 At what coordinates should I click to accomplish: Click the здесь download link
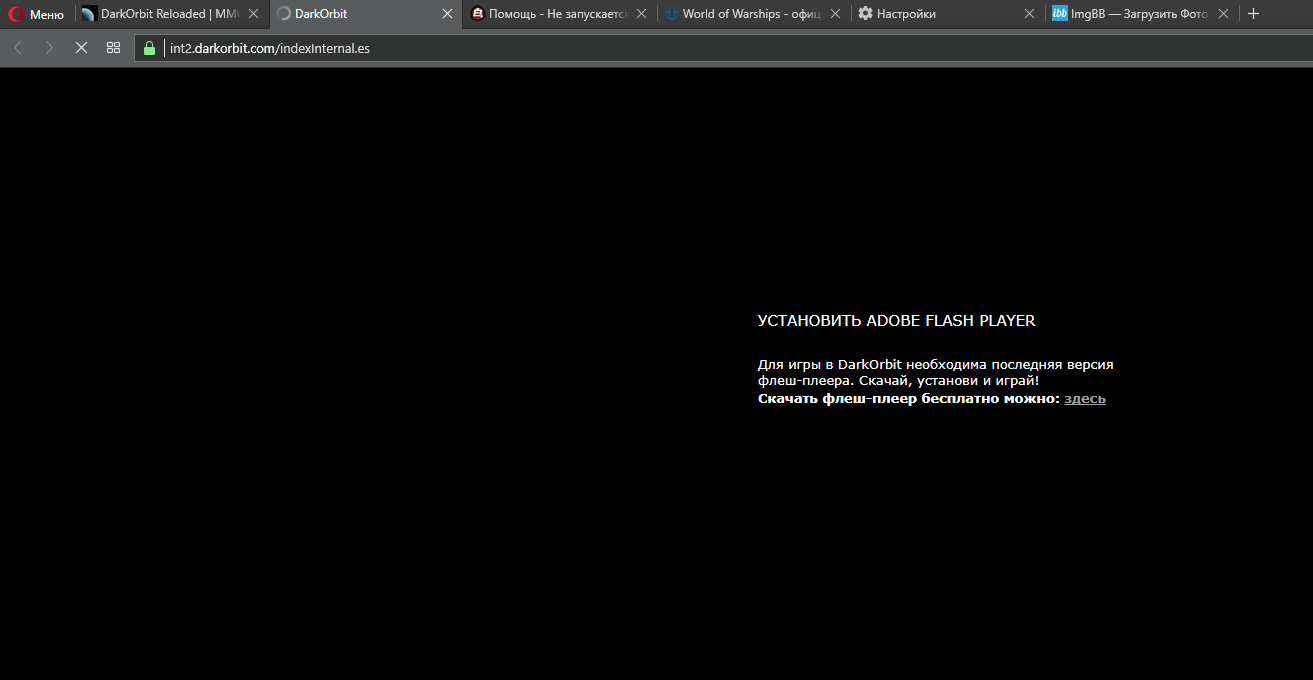tap(1085, 399)
